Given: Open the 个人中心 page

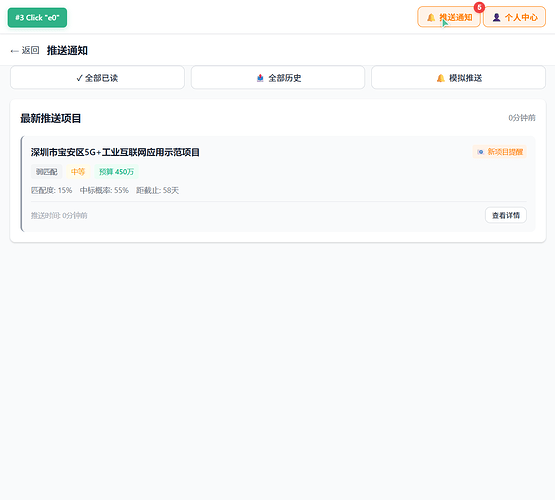Looking at the screenshot, I should (x=514, y=17).
